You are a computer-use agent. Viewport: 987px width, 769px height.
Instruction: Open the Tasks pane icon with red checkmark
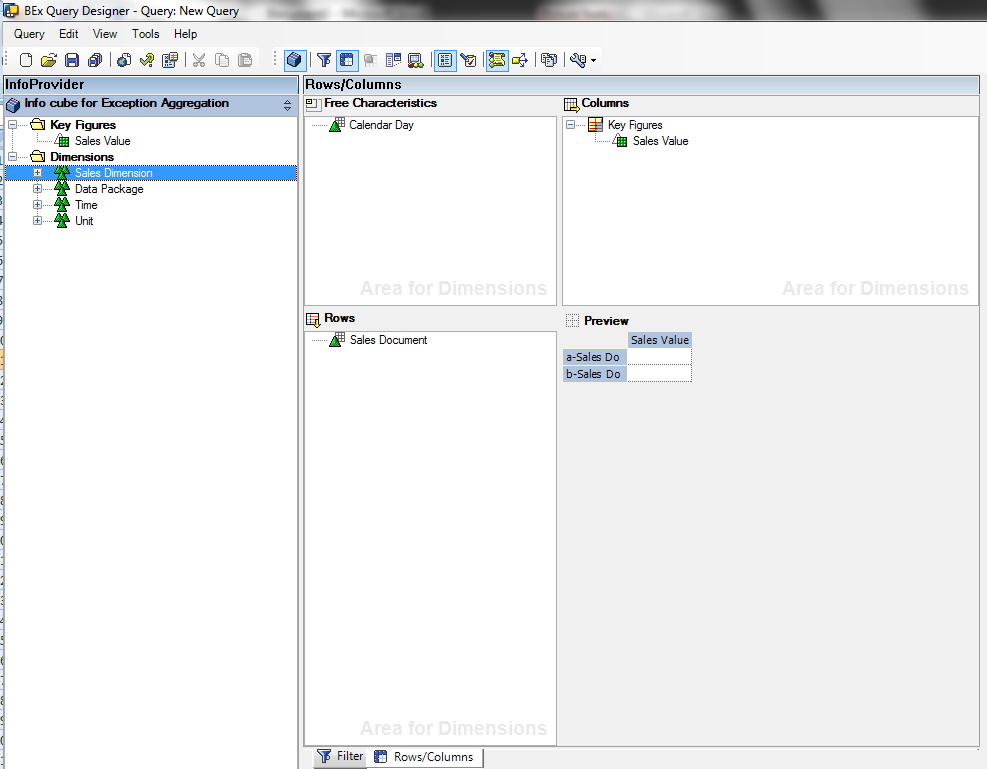(468, 60)
